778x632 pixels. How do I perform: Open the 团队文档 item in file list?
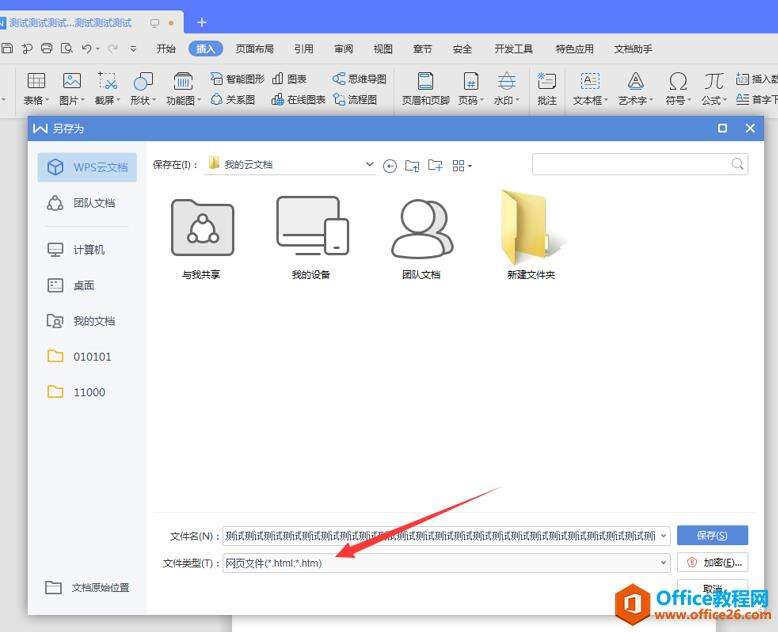422,239
